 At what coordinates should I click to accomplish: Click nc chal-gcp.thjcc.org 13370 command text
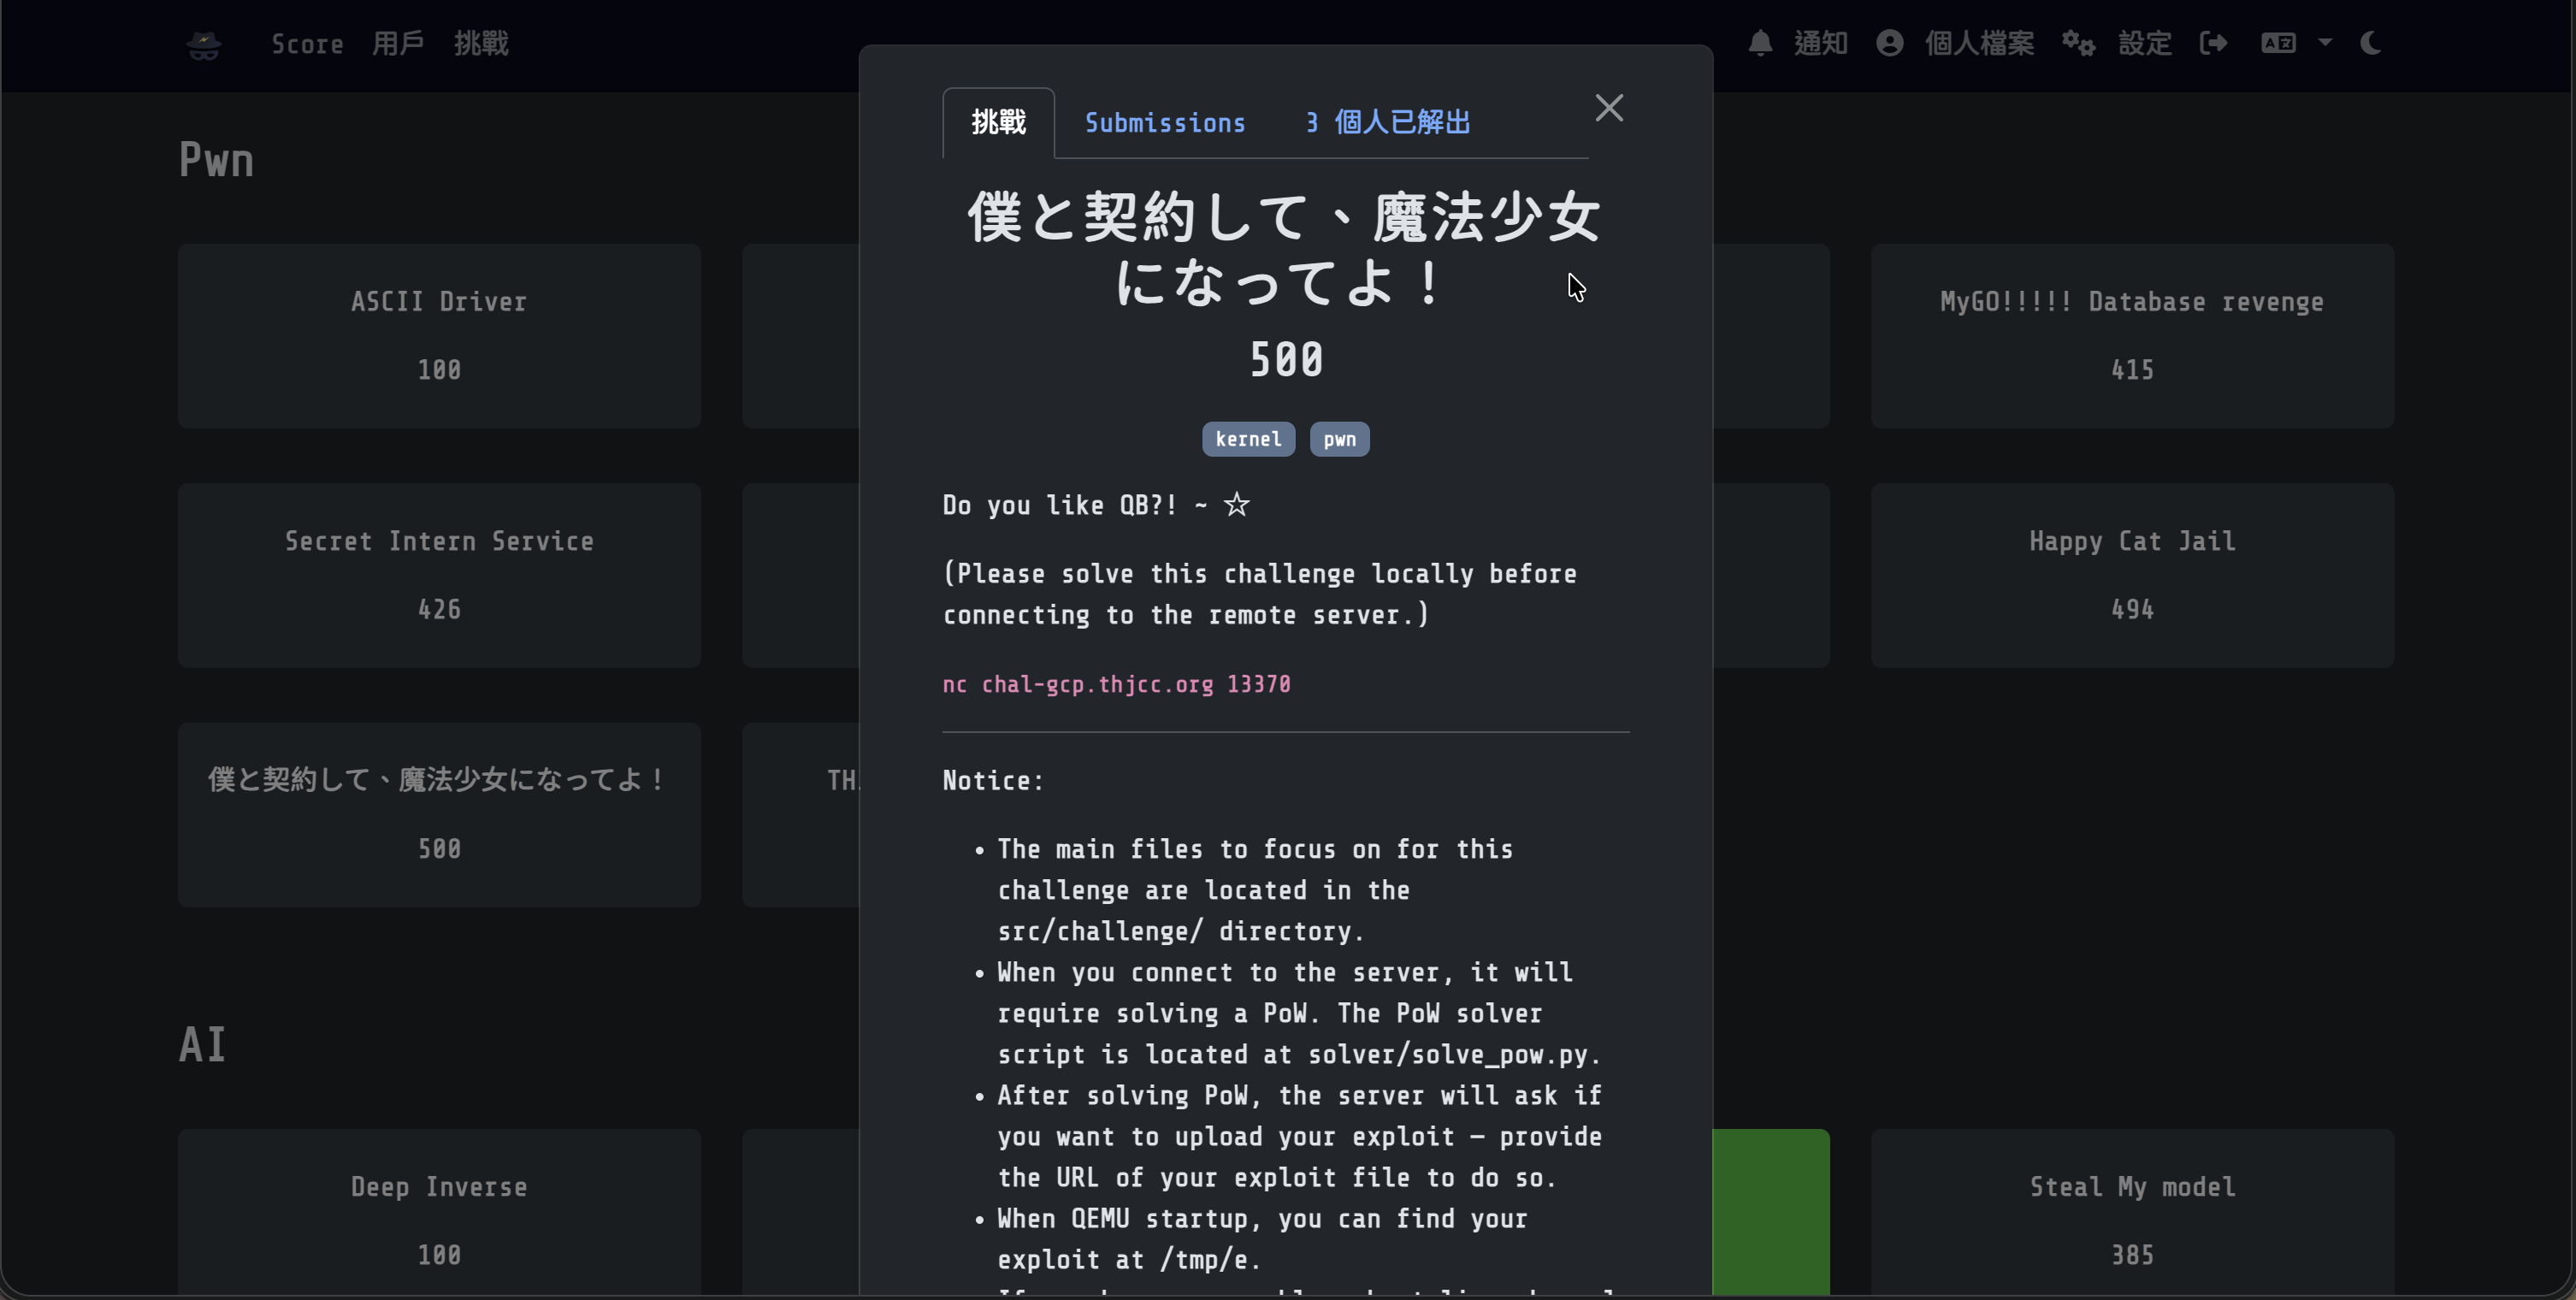pyautogui.click(x=1116, y=685)
